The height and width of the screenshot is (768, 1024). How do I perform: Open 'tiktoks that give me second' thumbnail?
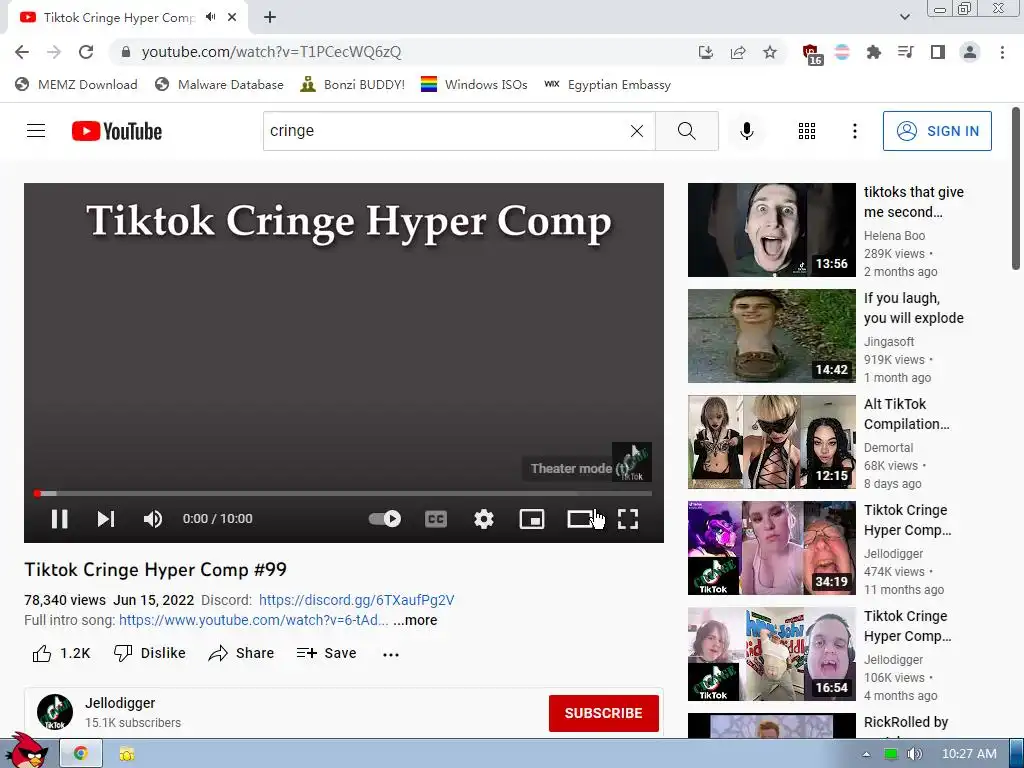click(771, 230)
